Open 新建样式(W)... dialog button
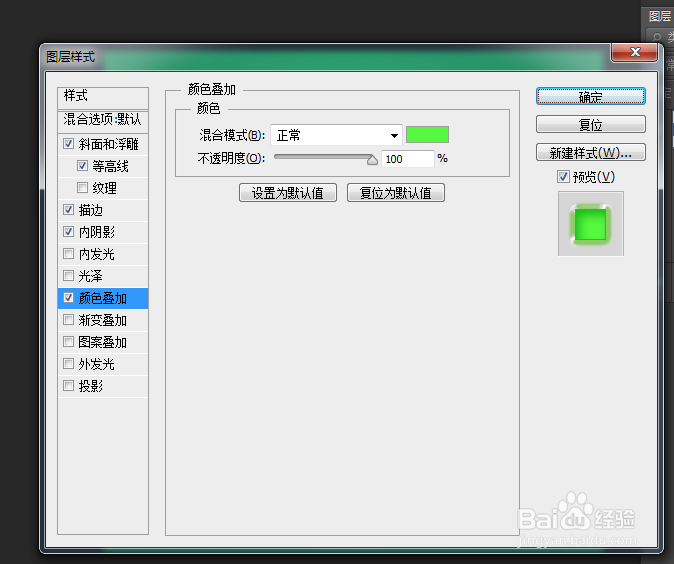 click(x=591, y=153)
